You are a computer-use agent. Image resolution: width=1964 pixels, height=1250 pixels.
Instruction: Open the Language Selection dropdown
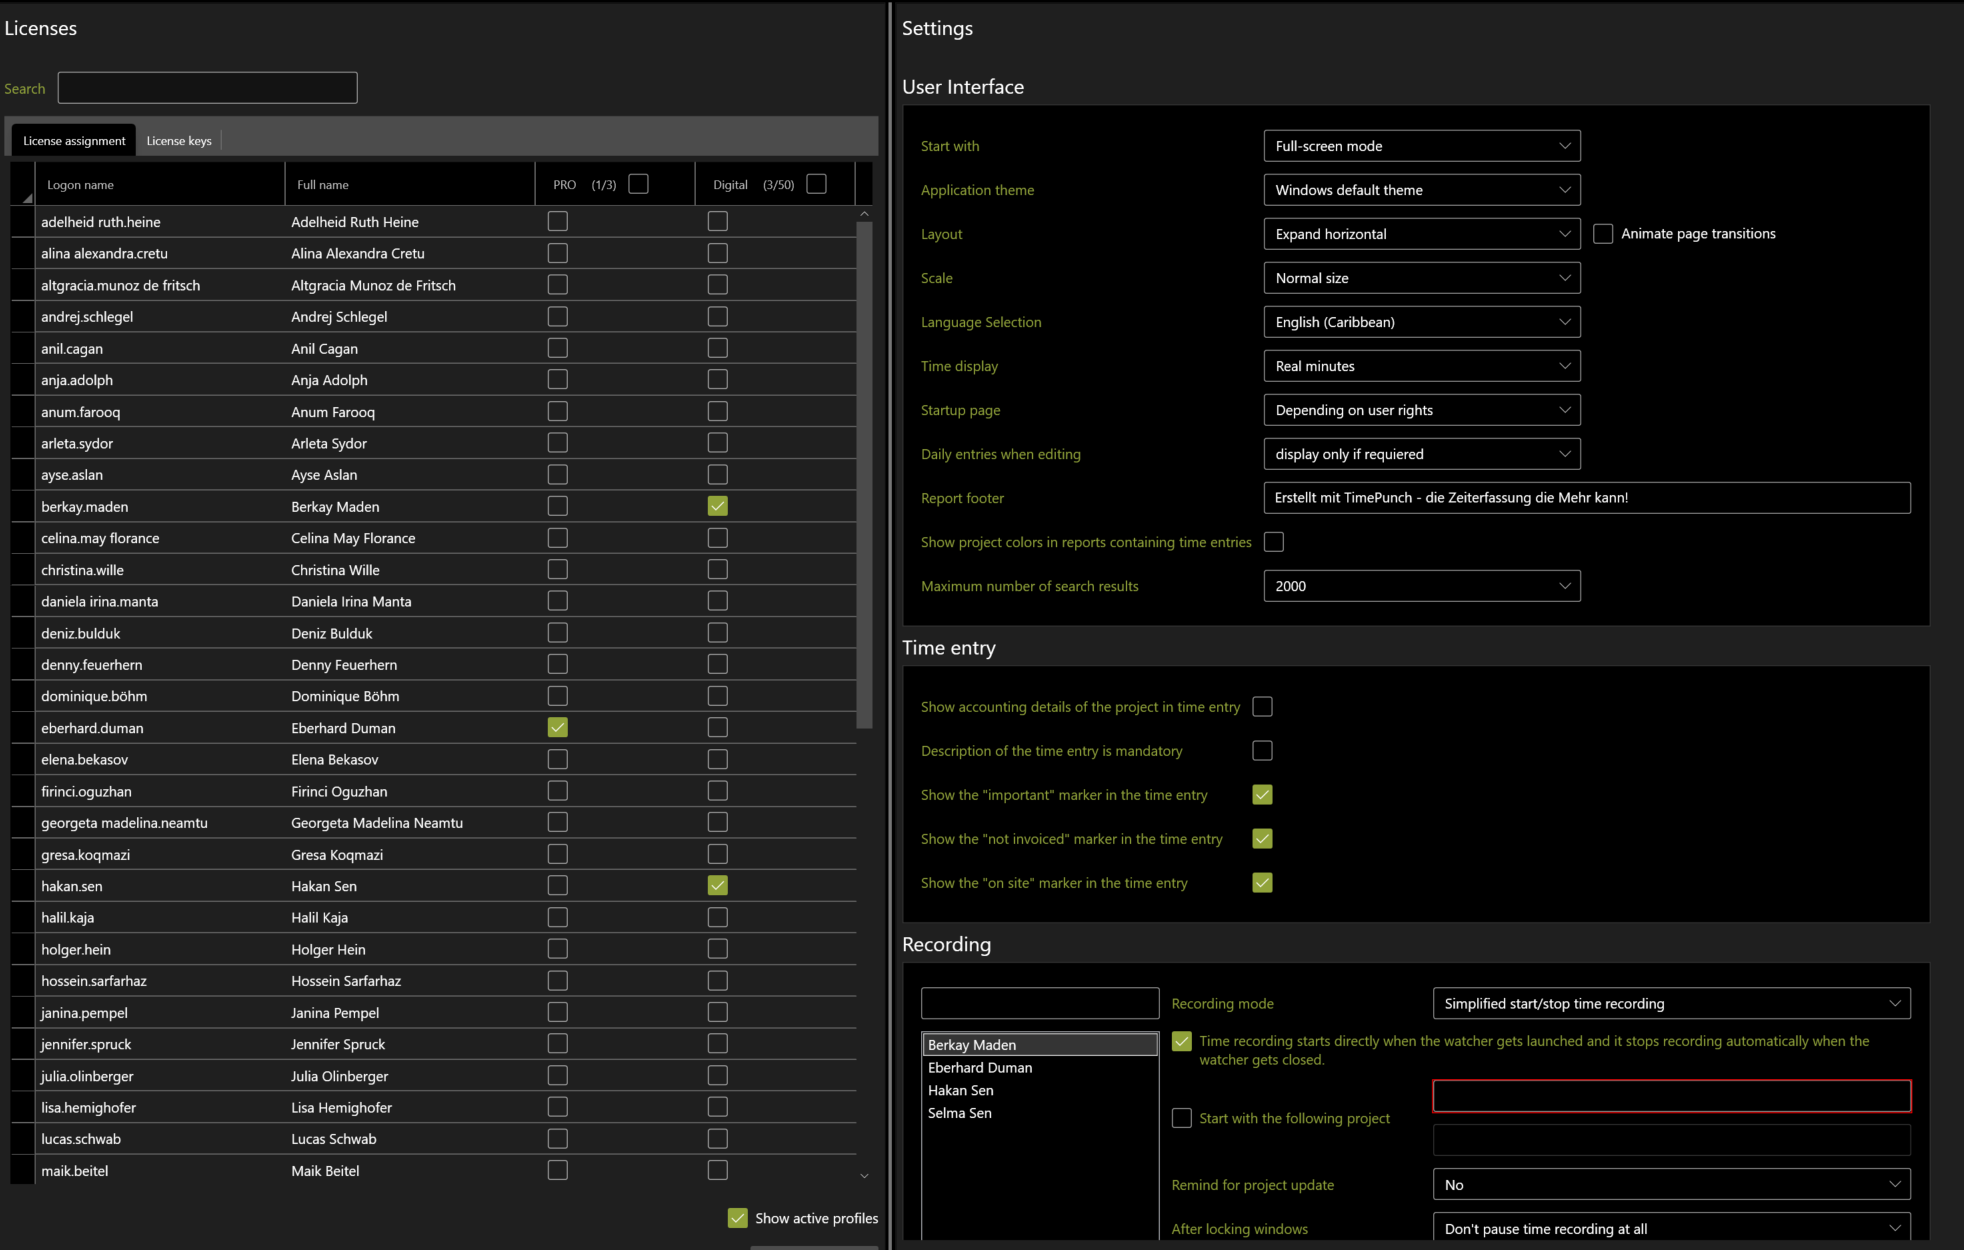[x=1421, y=322]
